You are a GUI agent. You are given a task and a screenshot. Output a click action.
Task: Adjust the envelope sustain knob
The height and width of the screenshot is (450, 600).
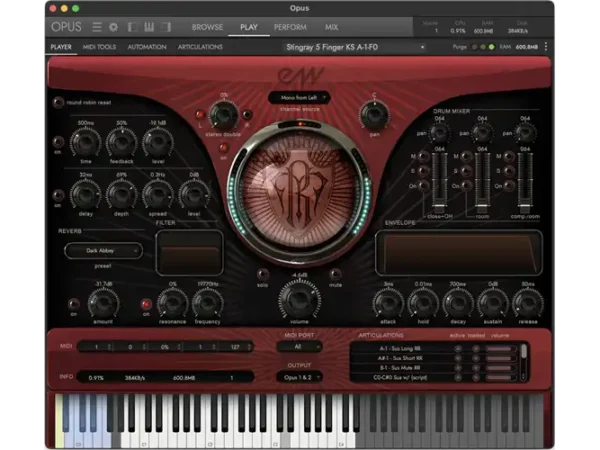pyautogui.click(x=493, y=304)
